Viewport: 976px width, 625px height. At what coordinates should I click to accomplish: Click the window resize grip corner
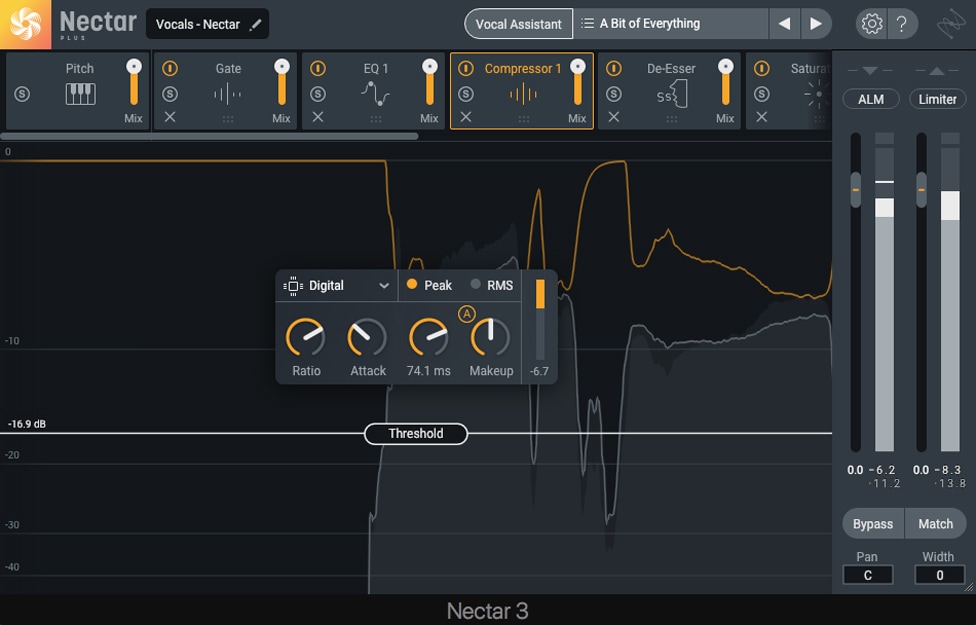point(969,587)
